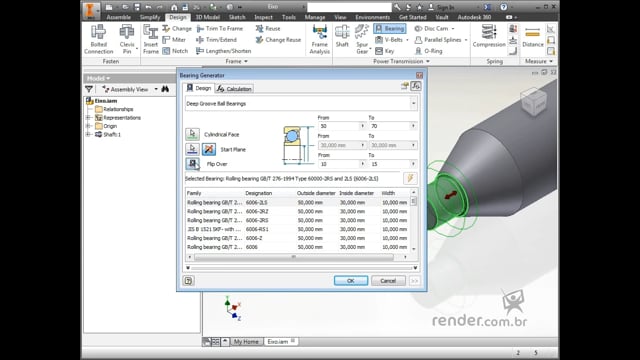The height and width of the screenshot is (360, 640).
Task: Expand the Shaft:1 tree node
Action: click(x=88, y=134)
